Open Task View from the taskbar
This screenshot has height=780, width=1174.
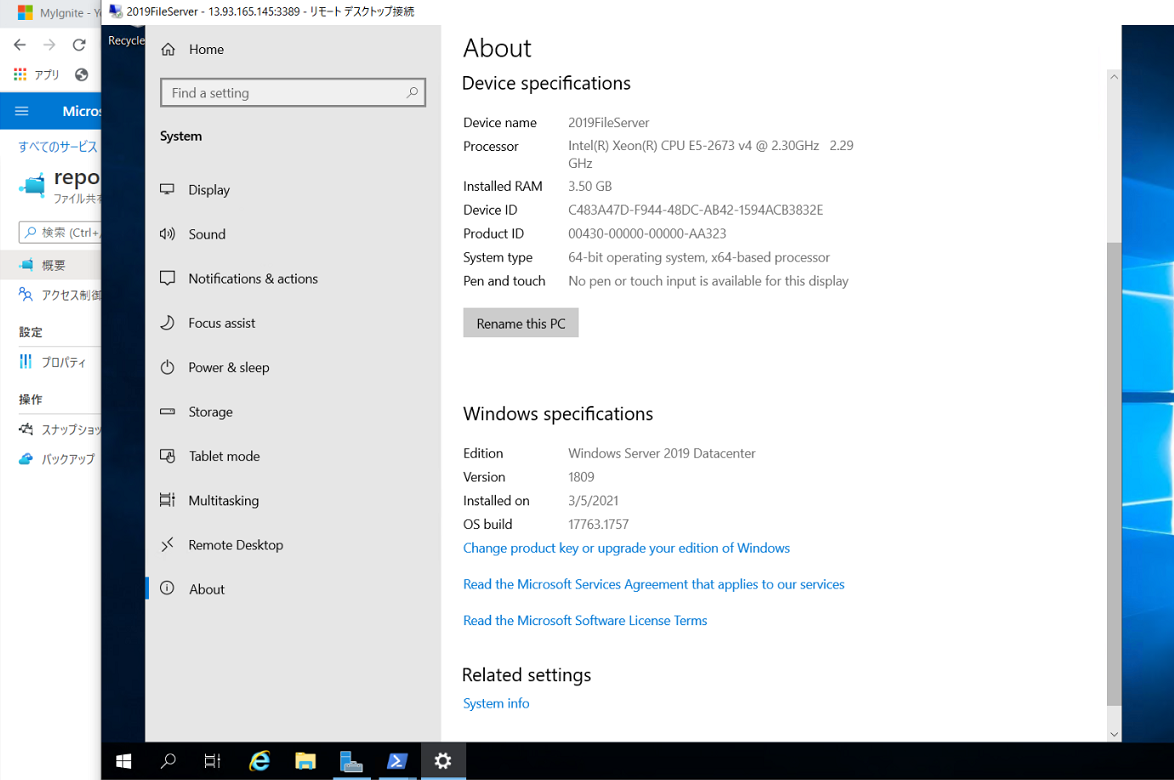(x=212, y=761)
